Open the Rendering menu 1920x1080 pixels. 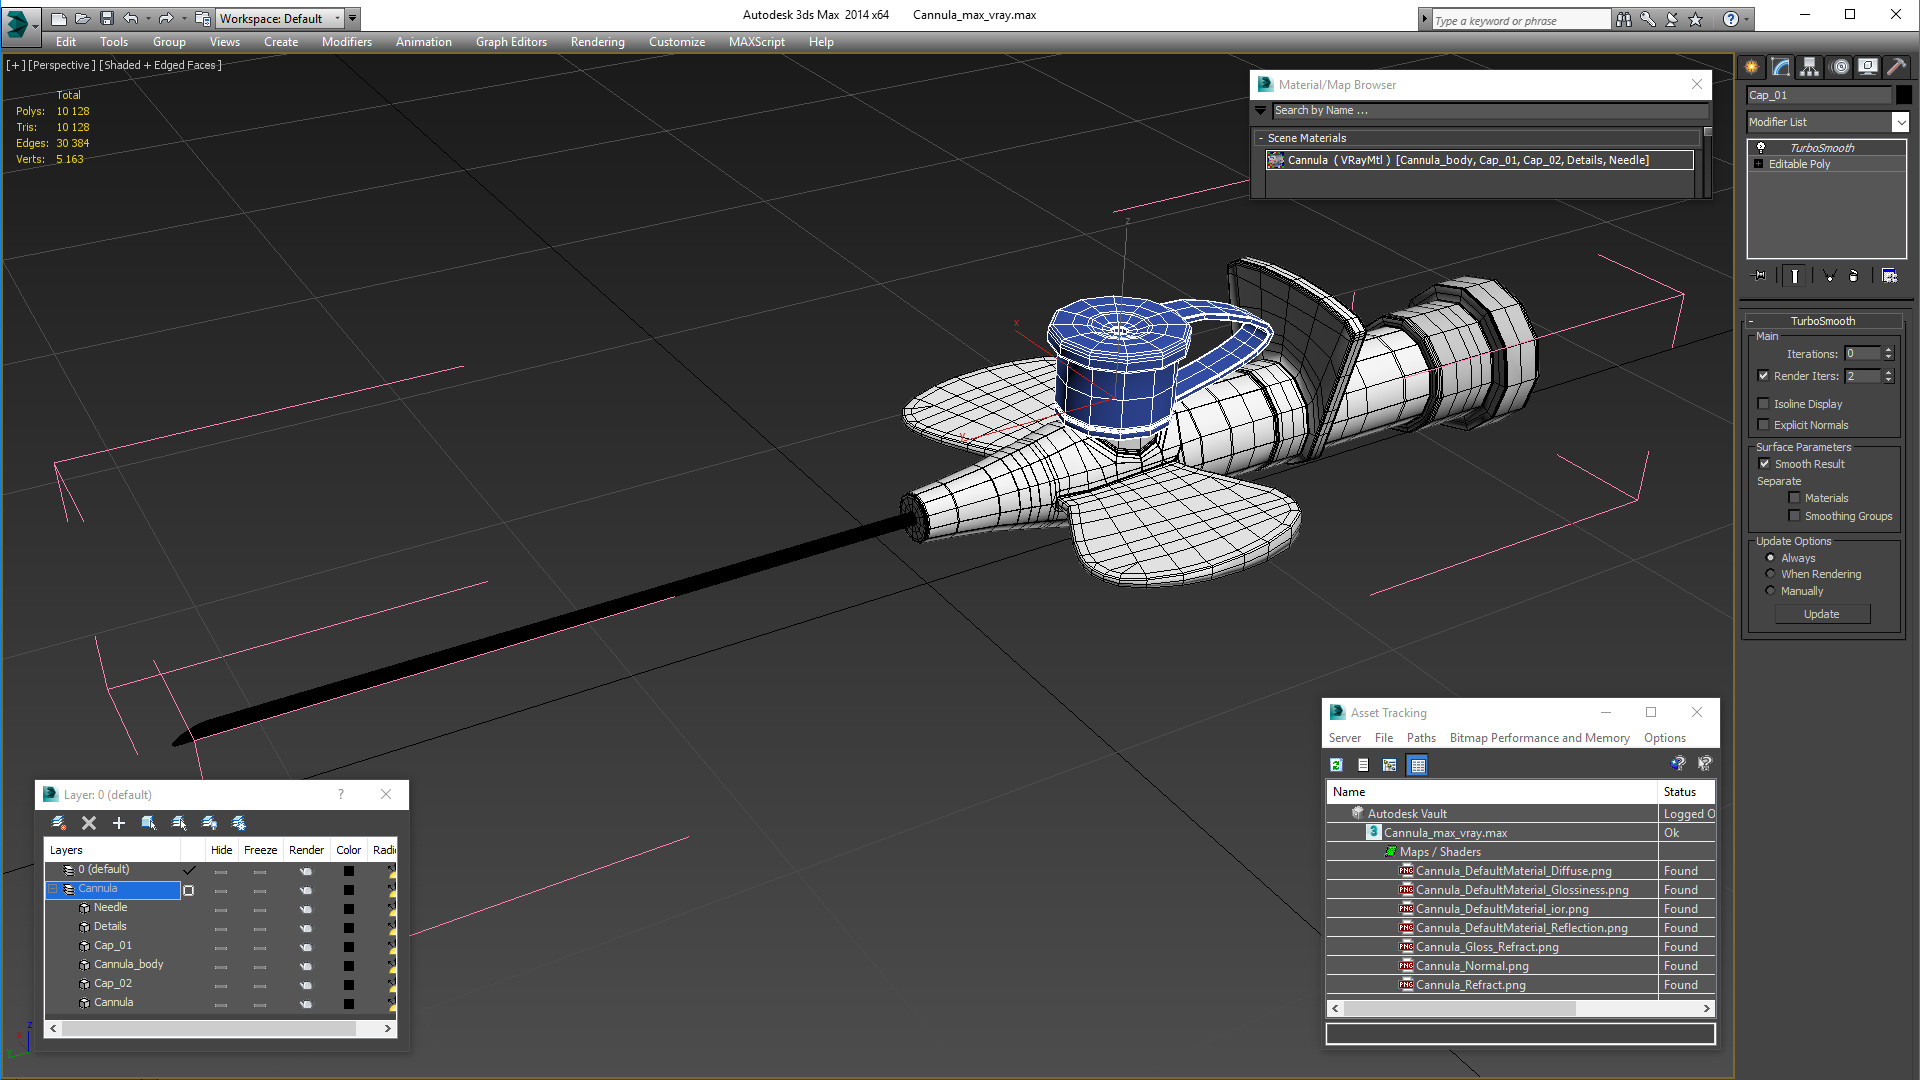[x=597, y=42]
